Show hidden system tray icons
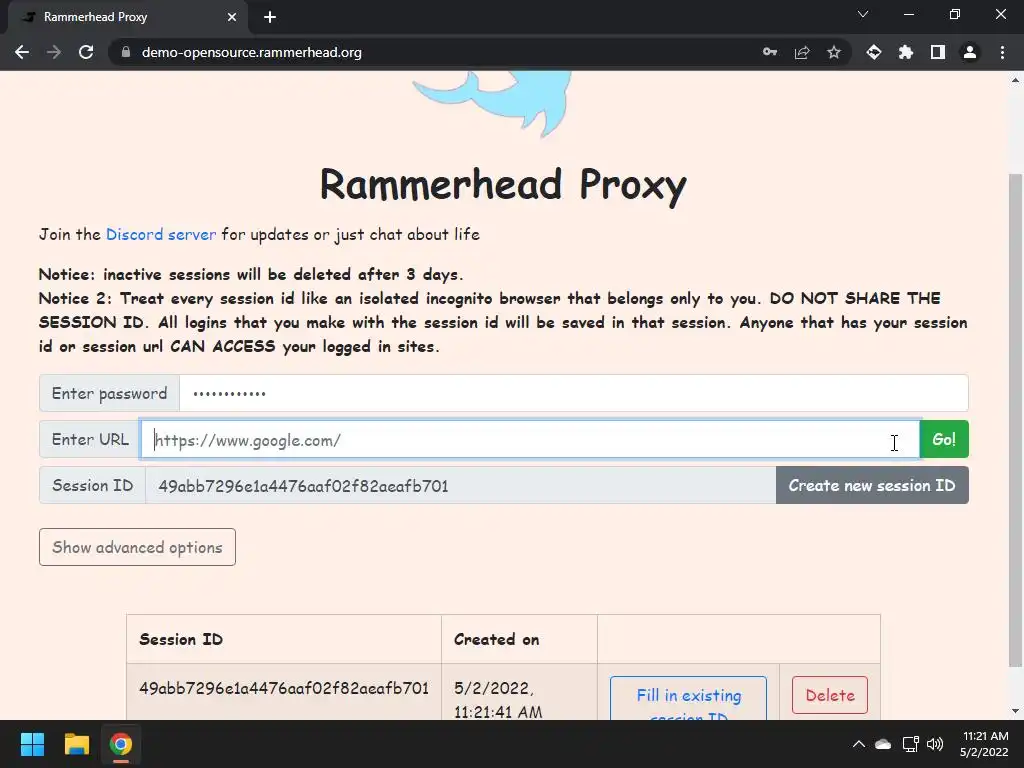The image size is (1024, 768). click(859, 744)
